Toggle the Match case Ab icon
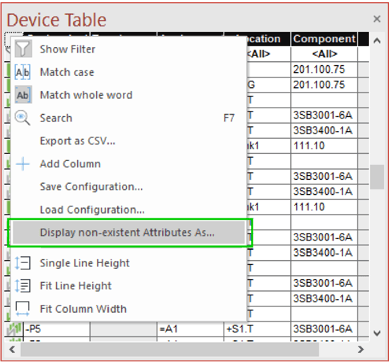This screenshot has height=362, width=389. coord(23,72)
